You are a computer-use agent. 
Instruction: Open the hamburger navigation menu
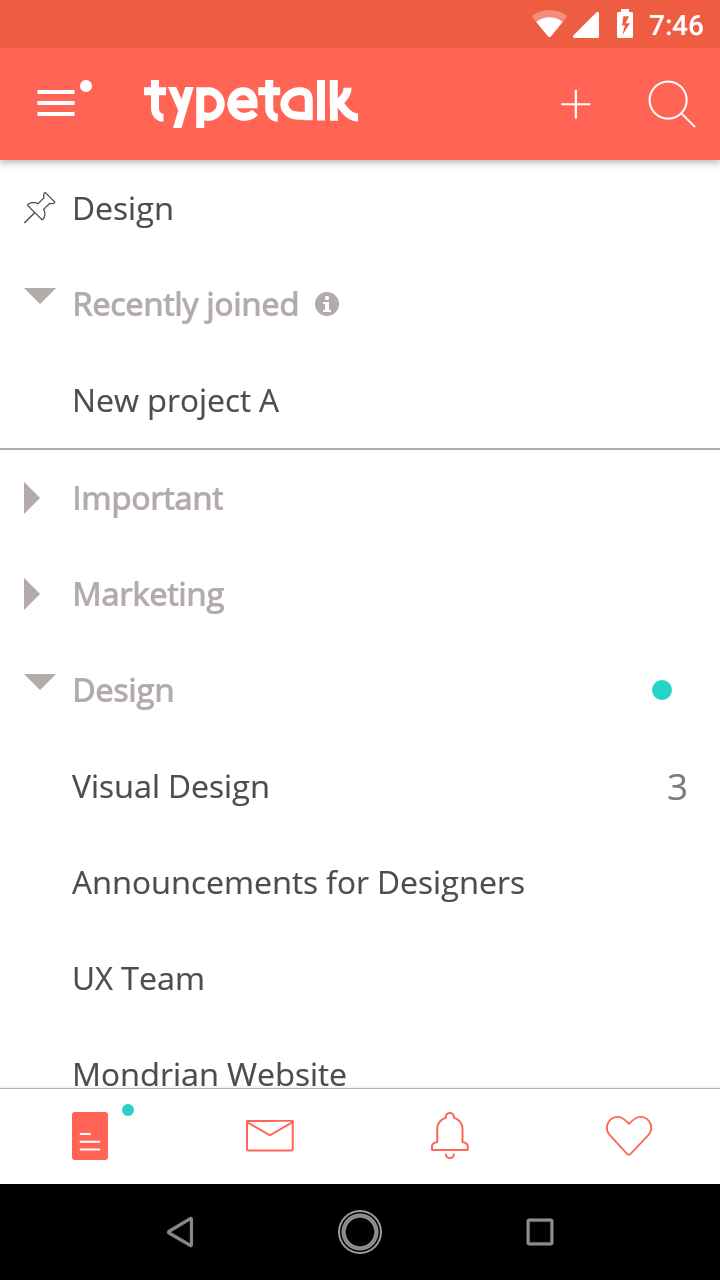click(63, 101)
